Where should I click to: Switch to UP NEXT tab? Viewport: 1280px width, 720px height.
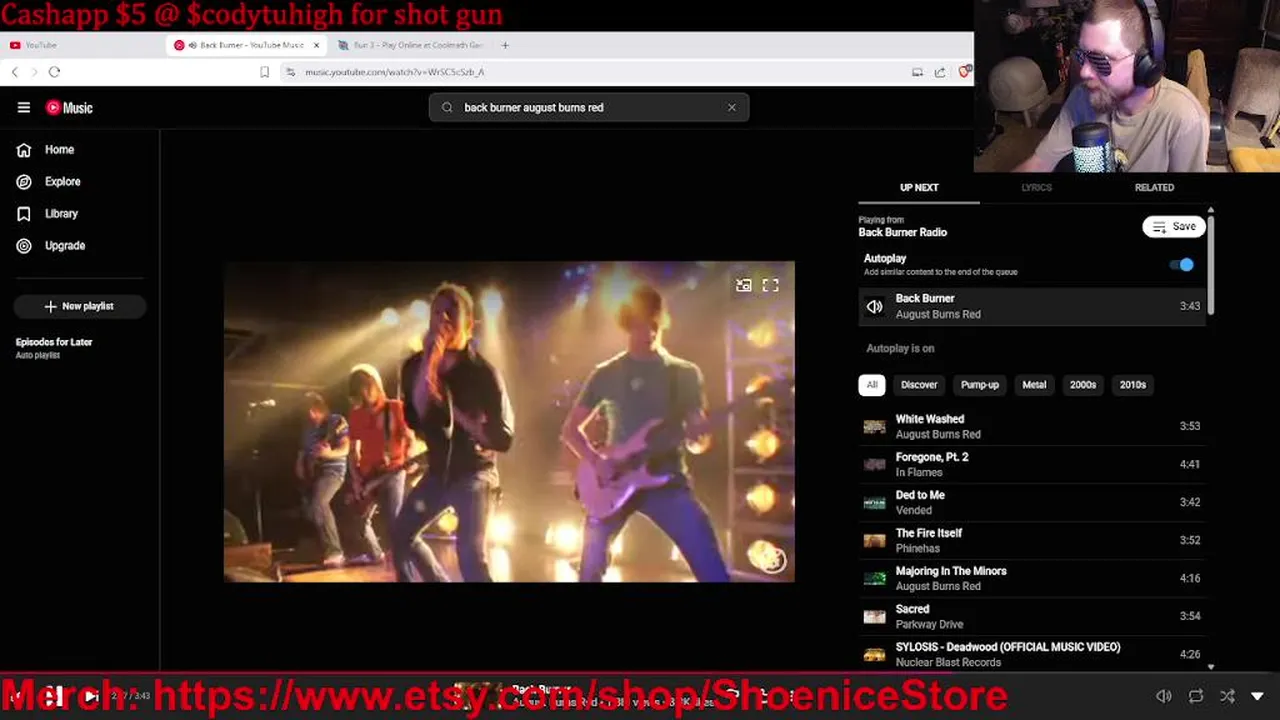click(x=919, y=188)
